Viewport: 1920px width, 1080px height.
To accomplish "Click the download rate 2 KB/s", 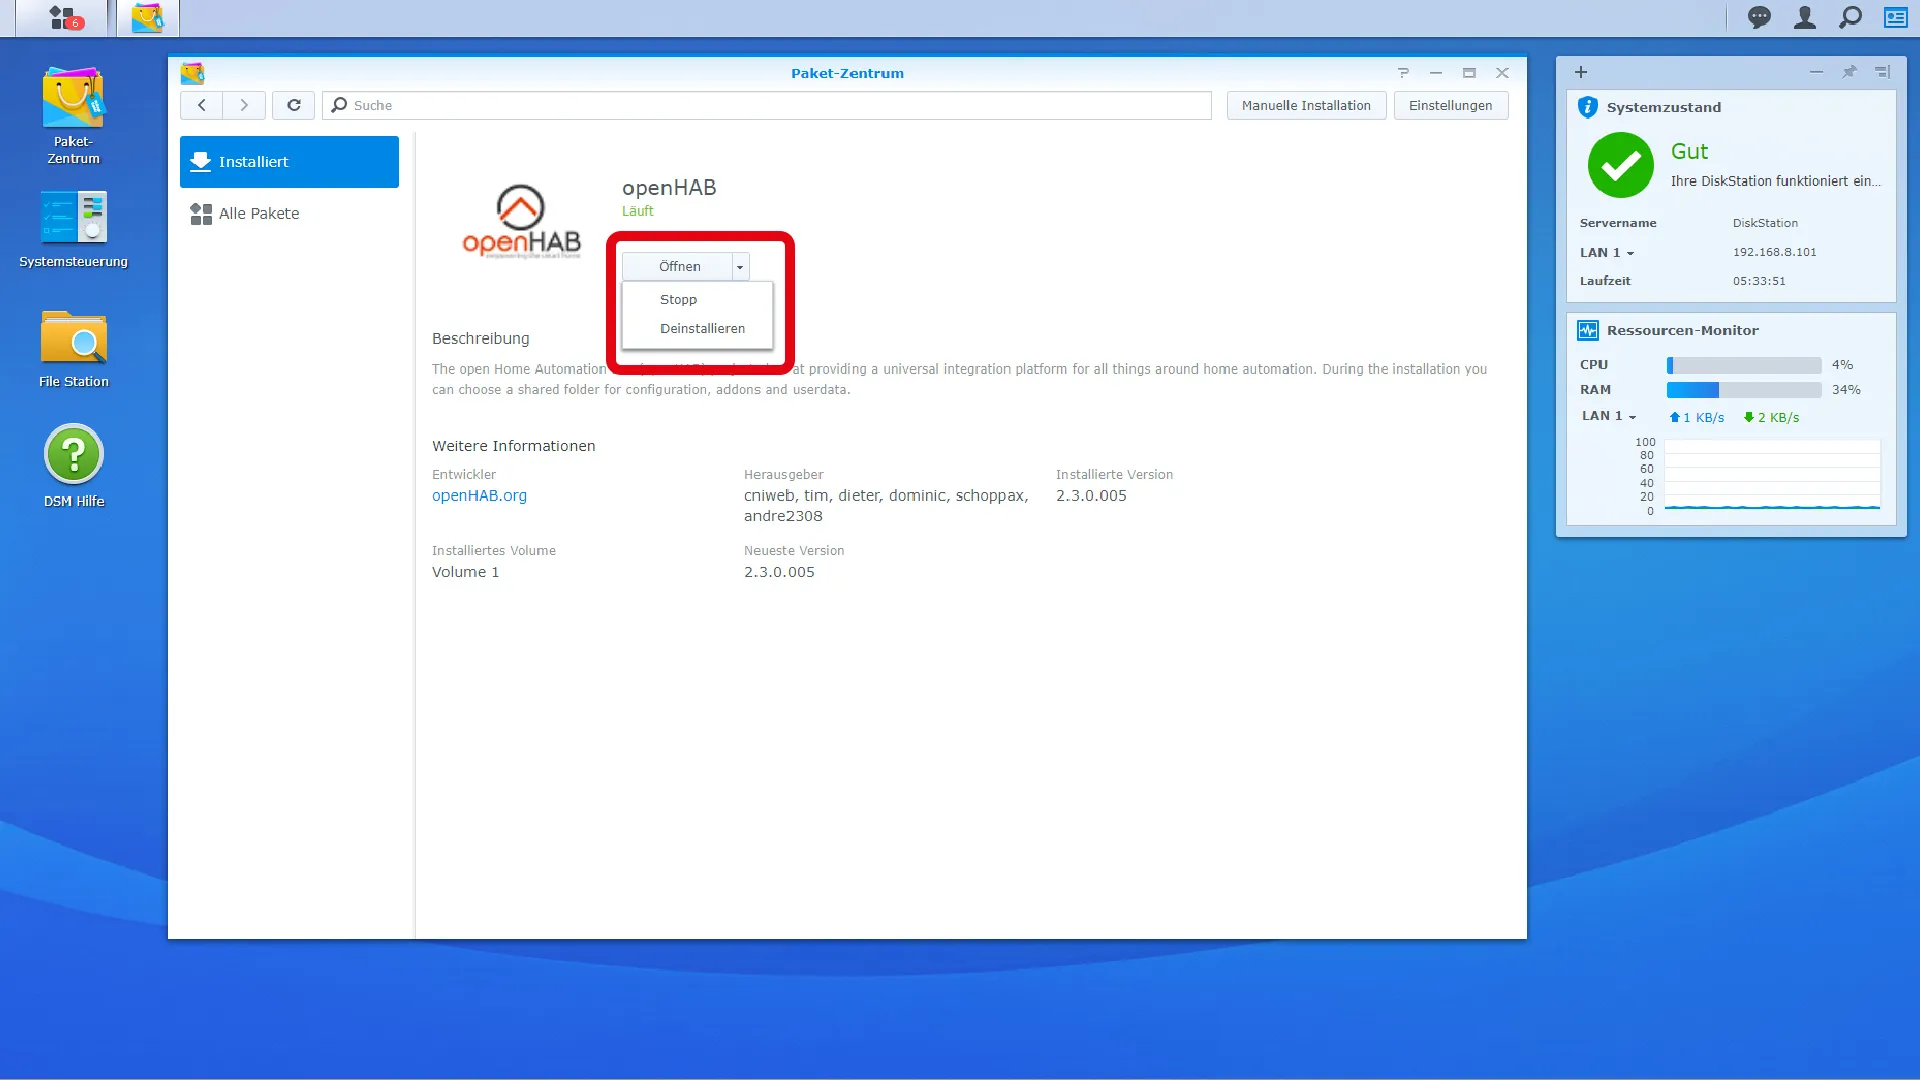I will tap(1771, 418).
